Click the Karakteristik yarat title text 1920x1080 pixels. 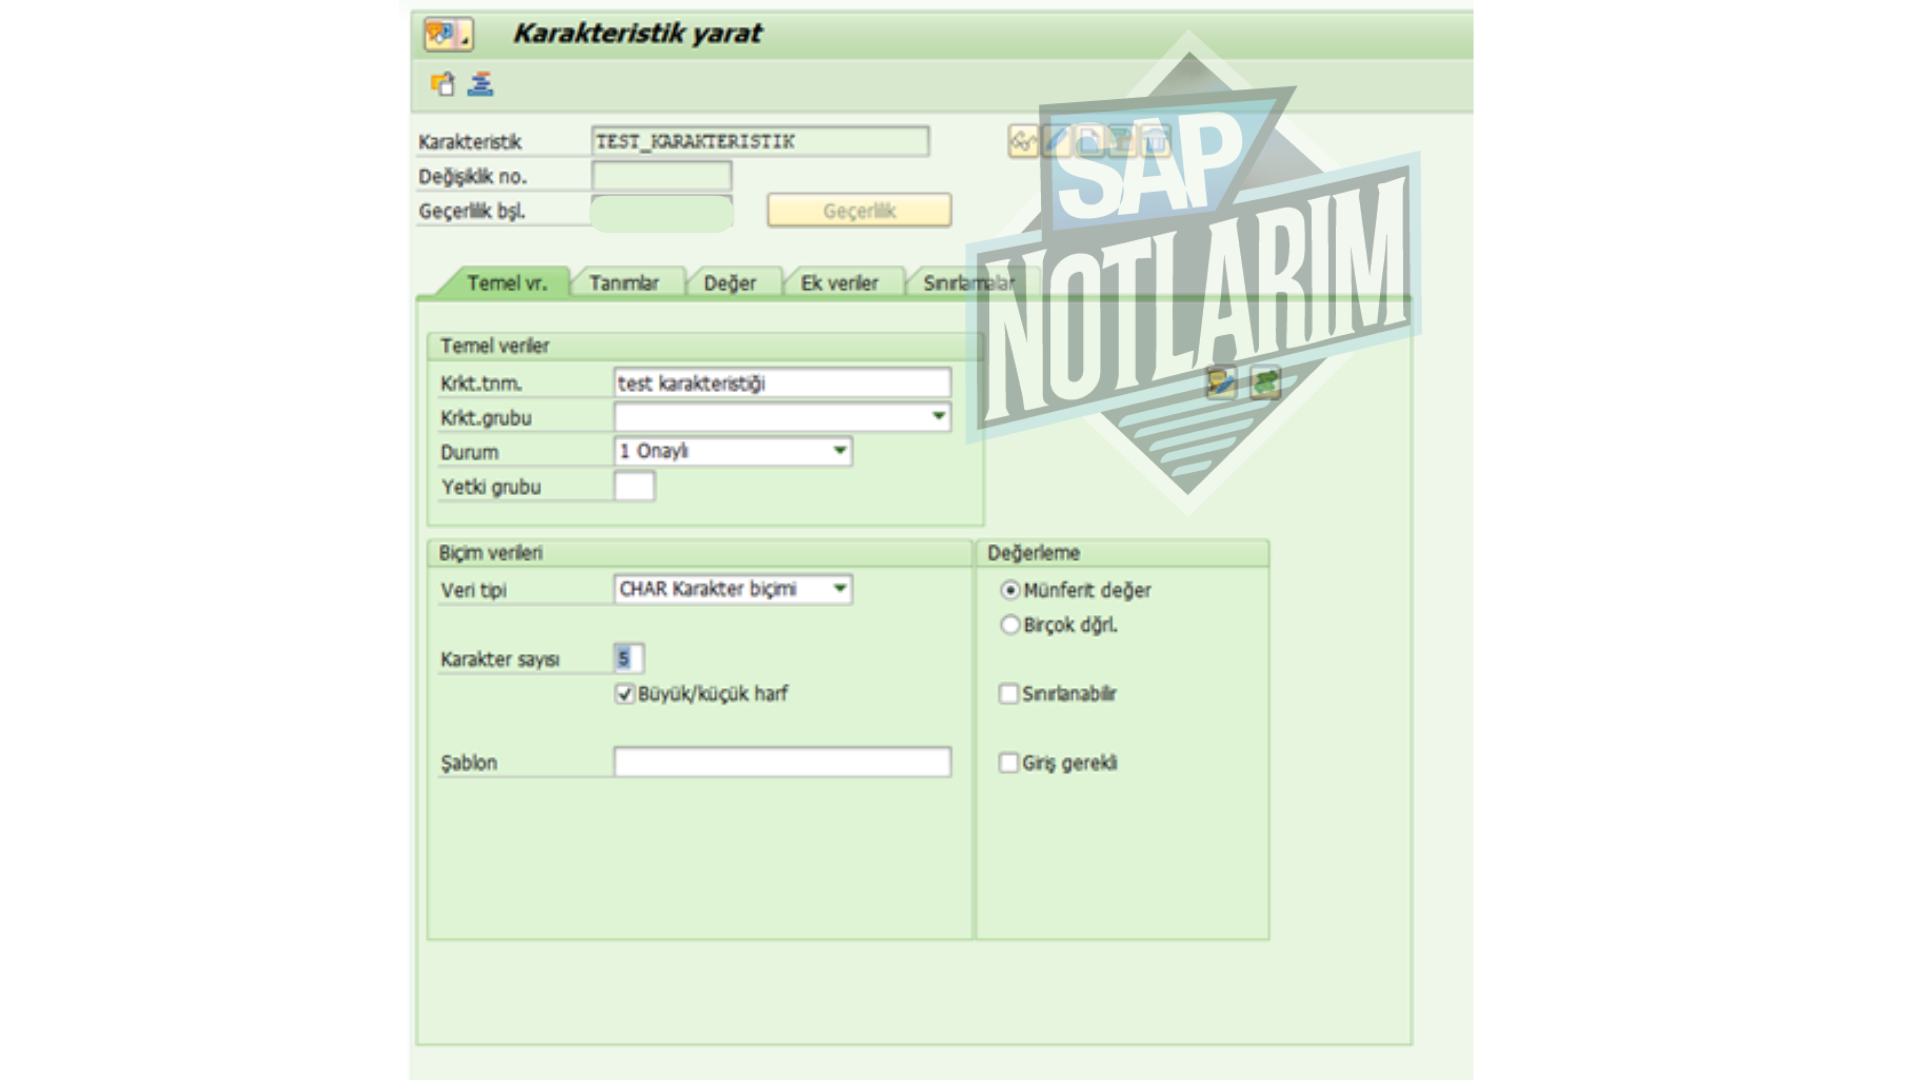637,34
